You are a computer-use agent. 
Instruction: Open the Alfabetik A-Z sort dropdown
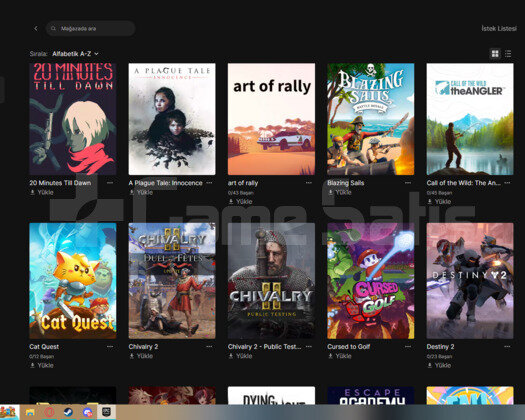point(75,54)
